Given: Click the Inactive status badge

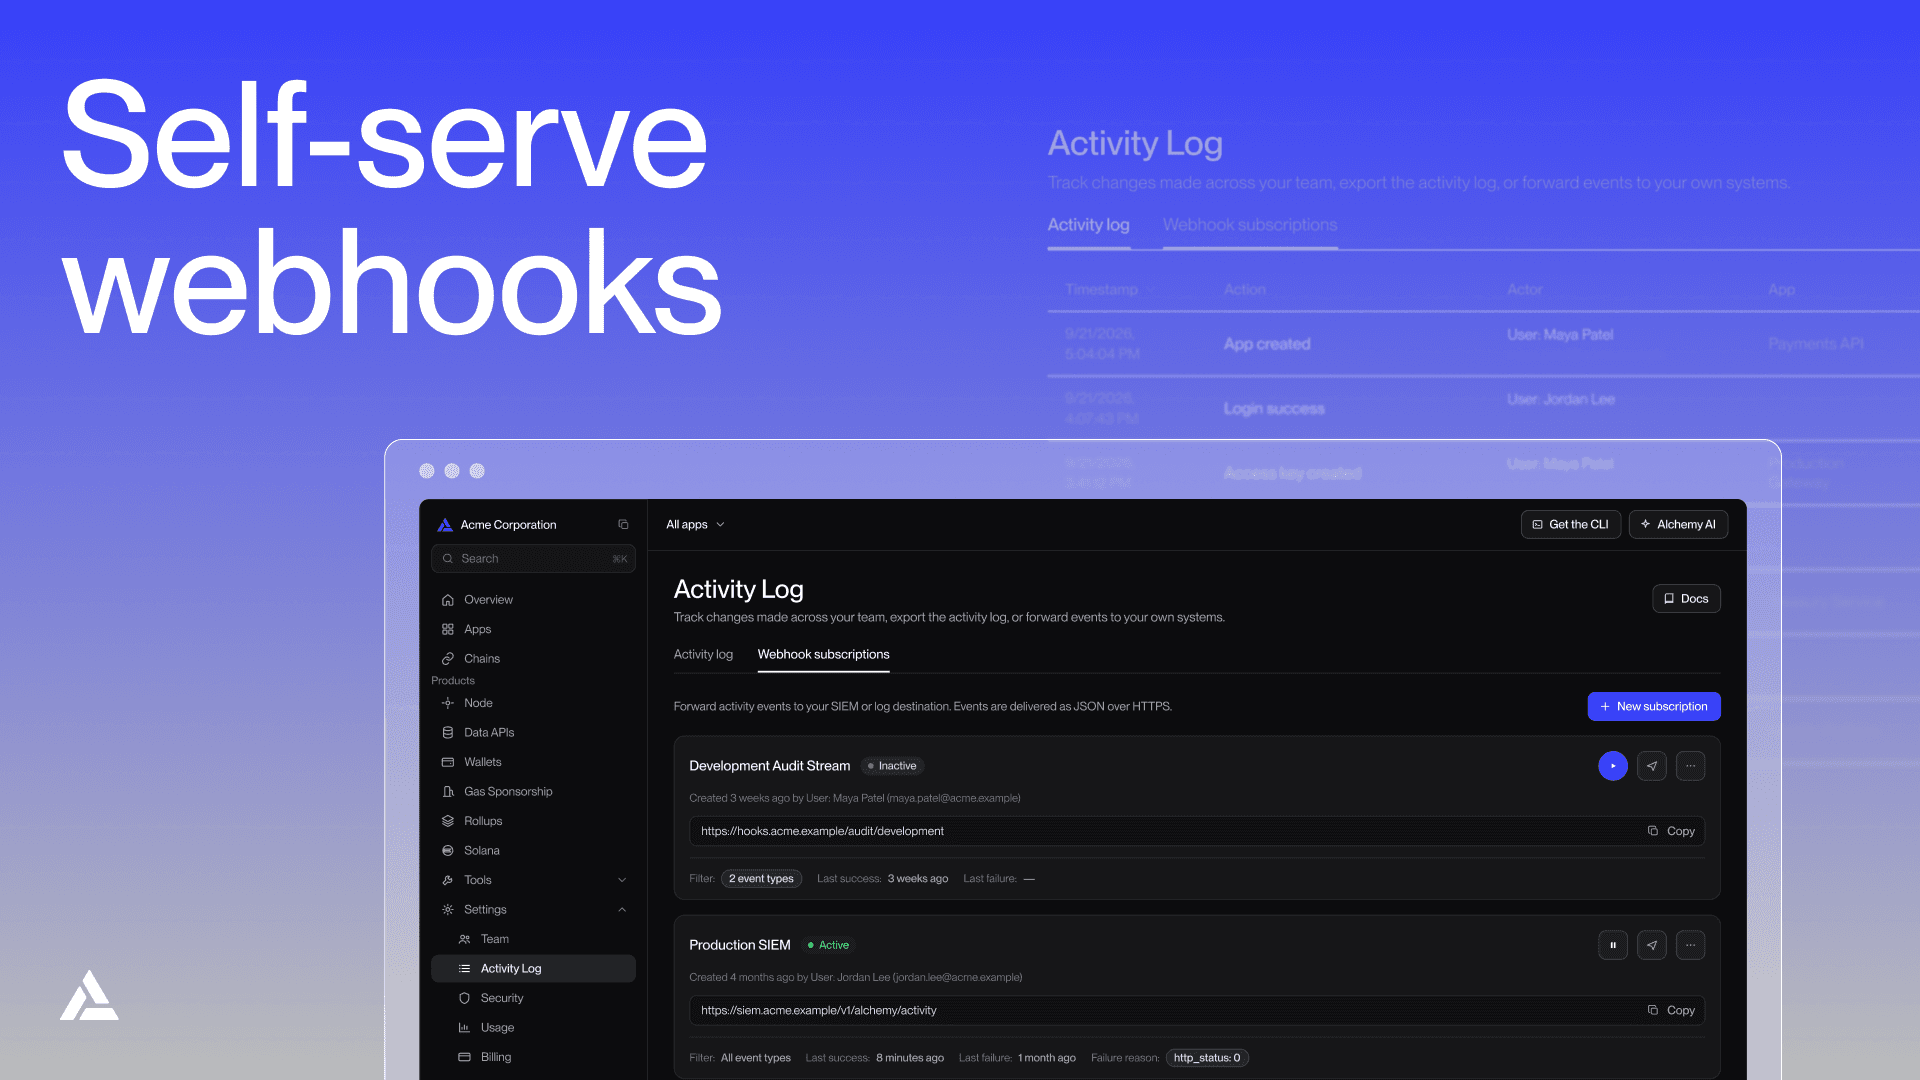Looking at the screenshot, I should point(892,766).
